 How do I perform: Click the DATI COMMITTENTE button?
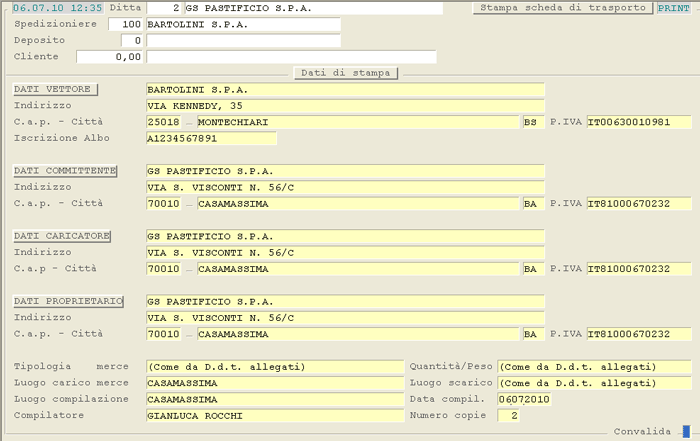point(65,171)
